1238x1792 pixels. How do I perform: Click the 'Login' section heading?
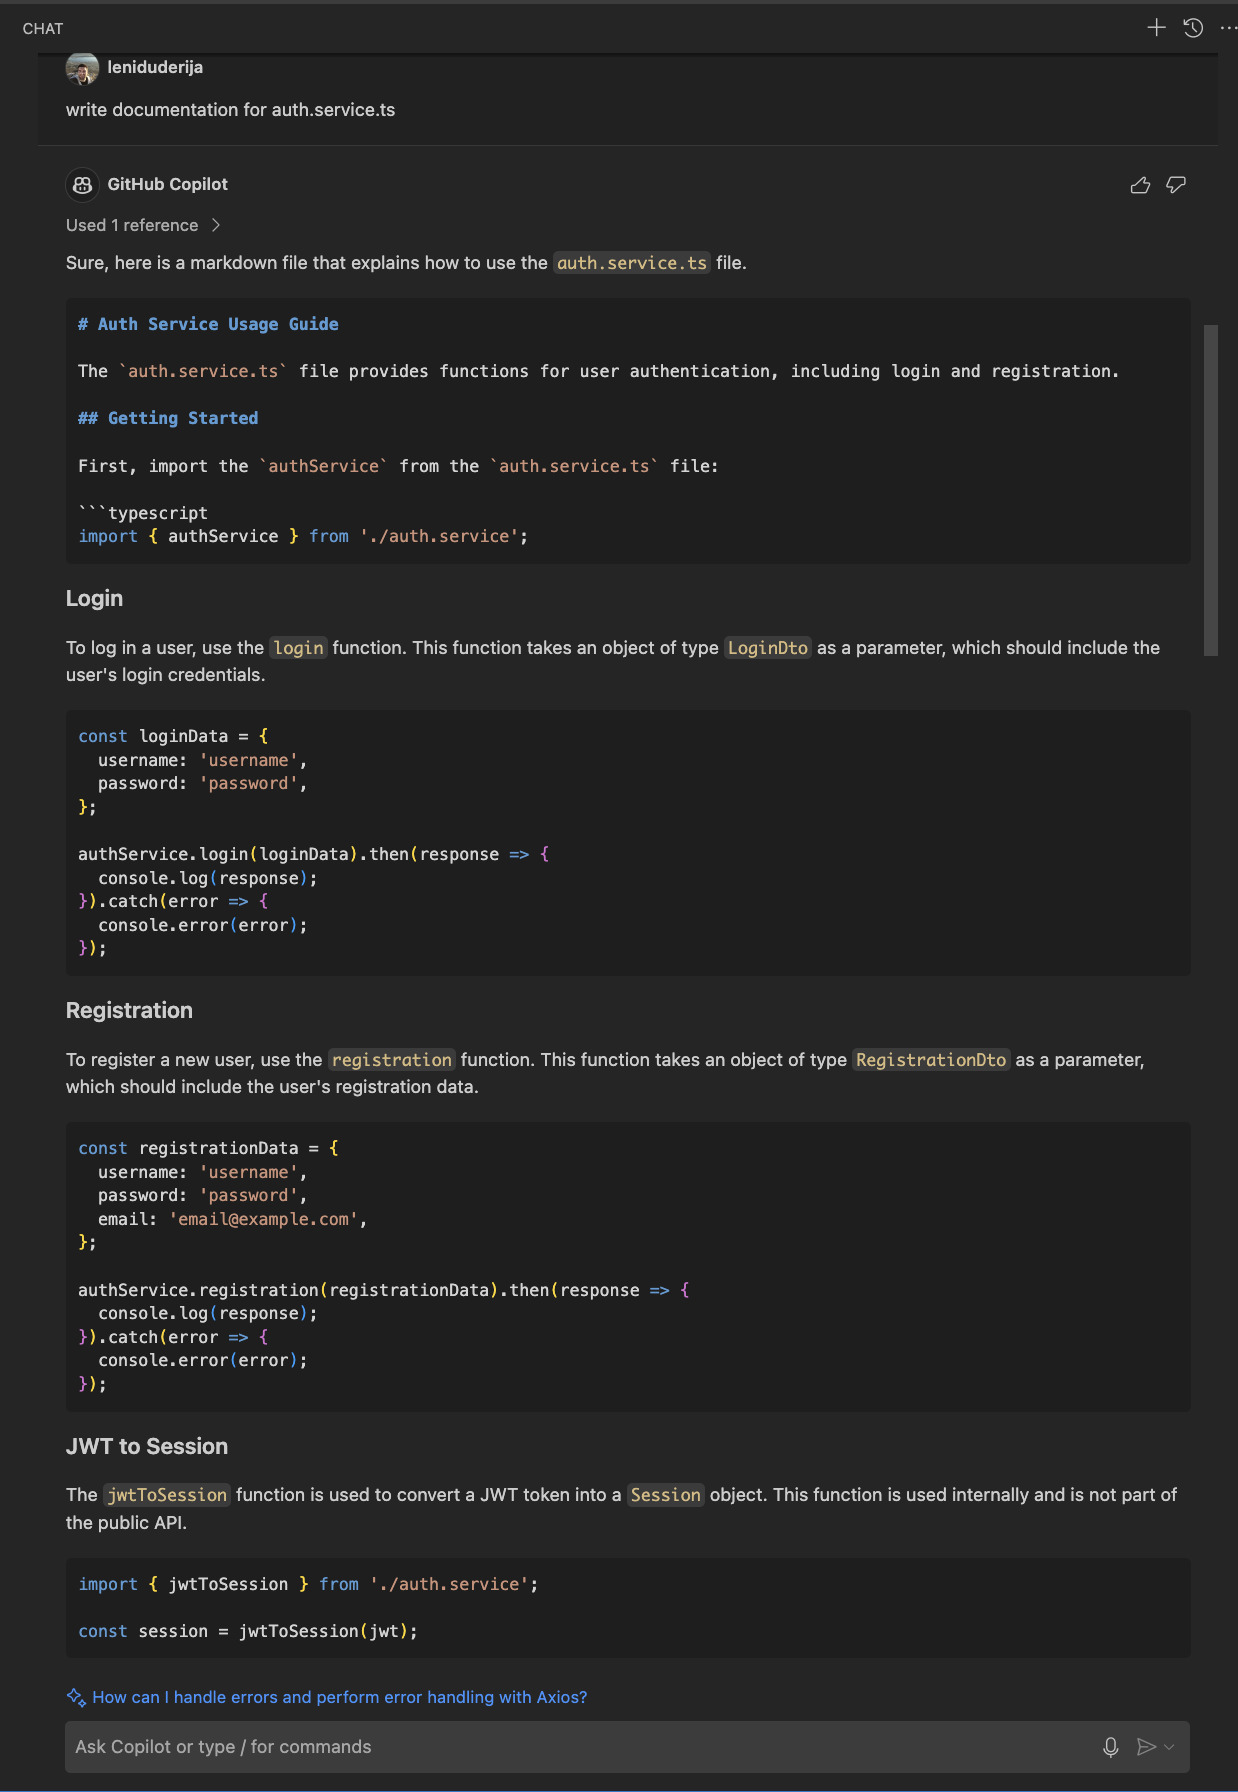coord(94,598)
